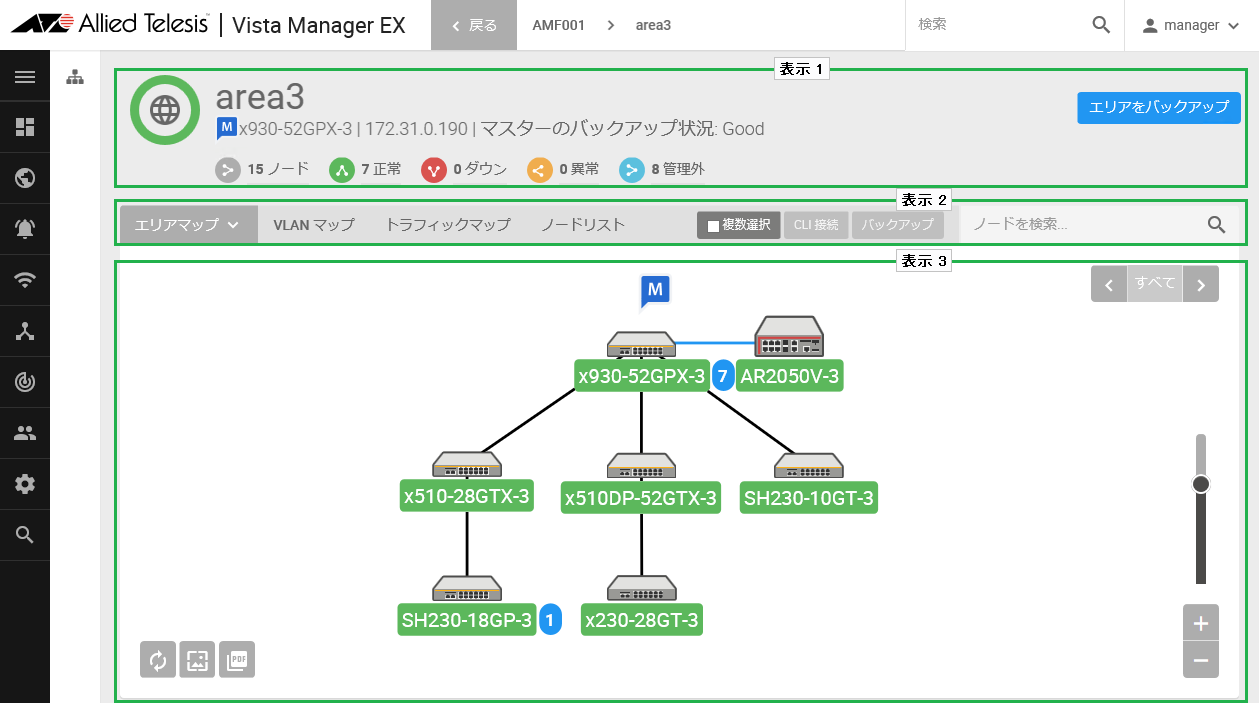Click the x510-28GTX-3 node label
This screenshot has height=703, width=1259.
coord(467,496)
